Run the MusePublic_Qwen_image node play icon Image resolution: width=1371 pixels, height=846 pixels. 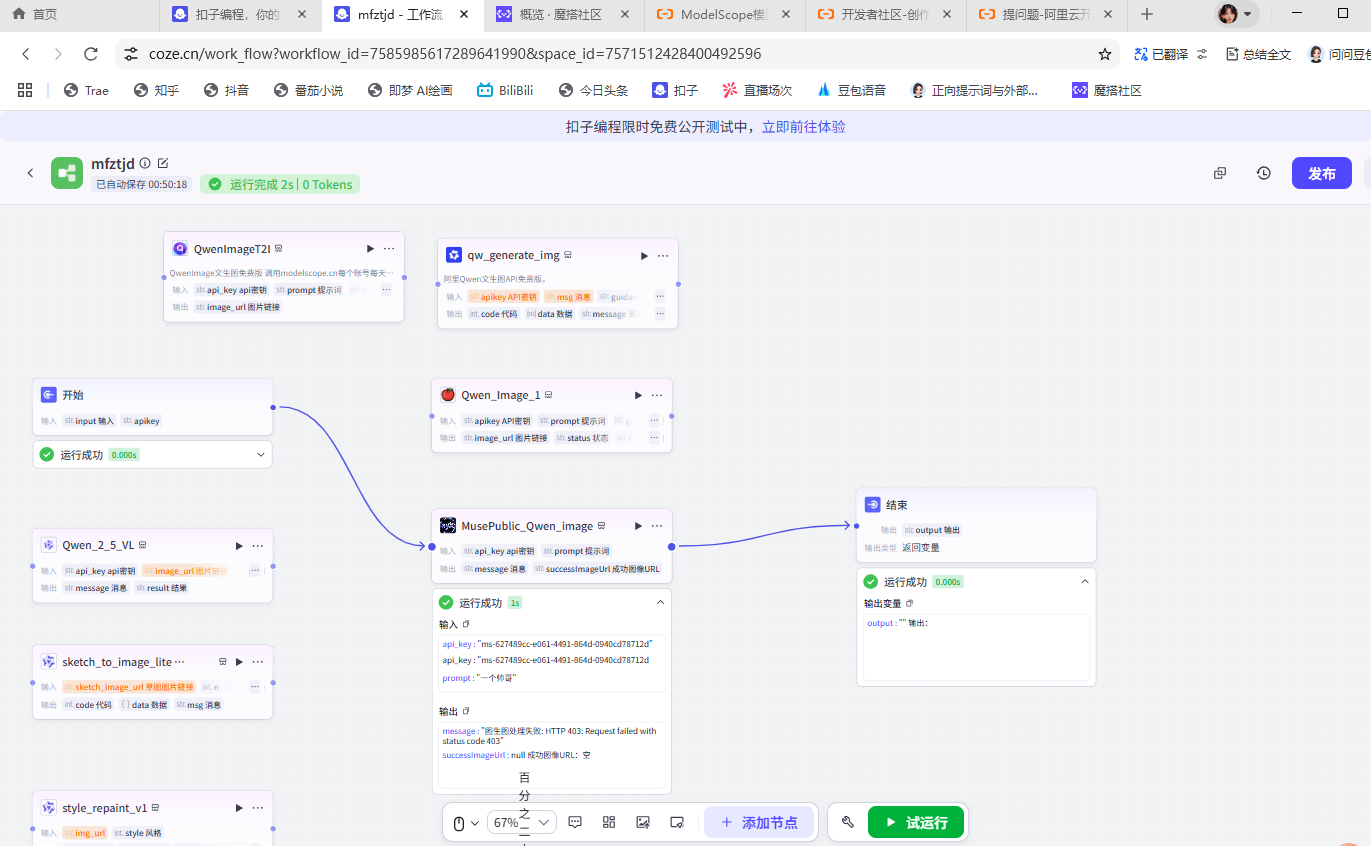(638, 525)
